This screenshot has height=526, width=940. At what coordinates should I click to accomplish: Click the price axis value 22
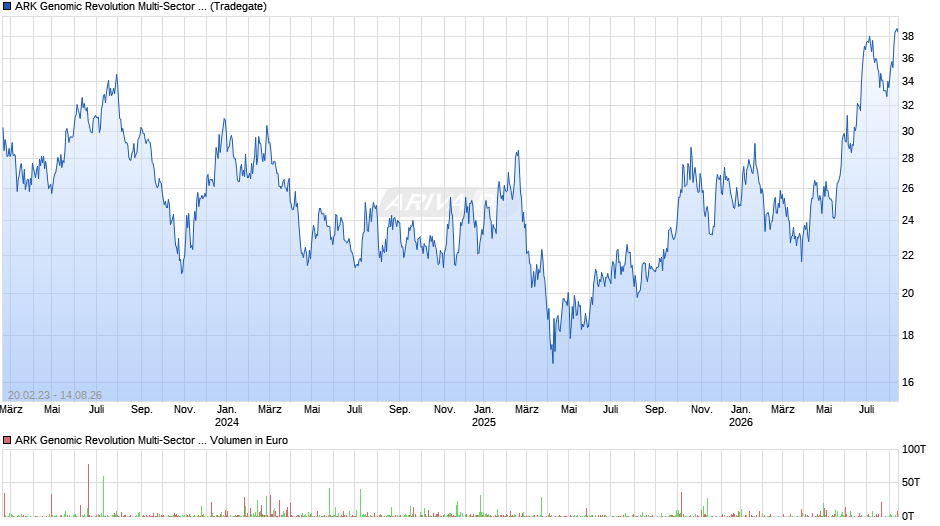coord(908,256)
